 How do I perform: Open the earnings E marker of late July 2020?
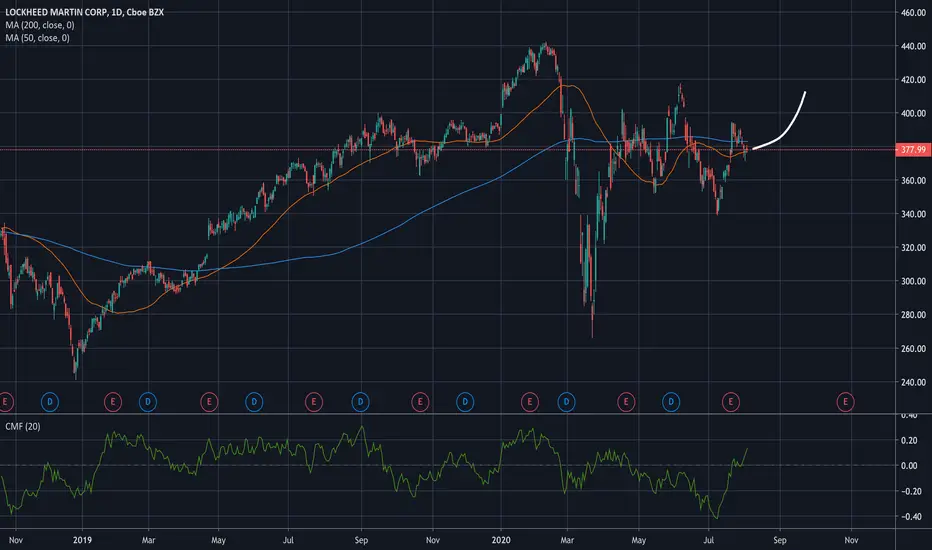coord(731,402)
